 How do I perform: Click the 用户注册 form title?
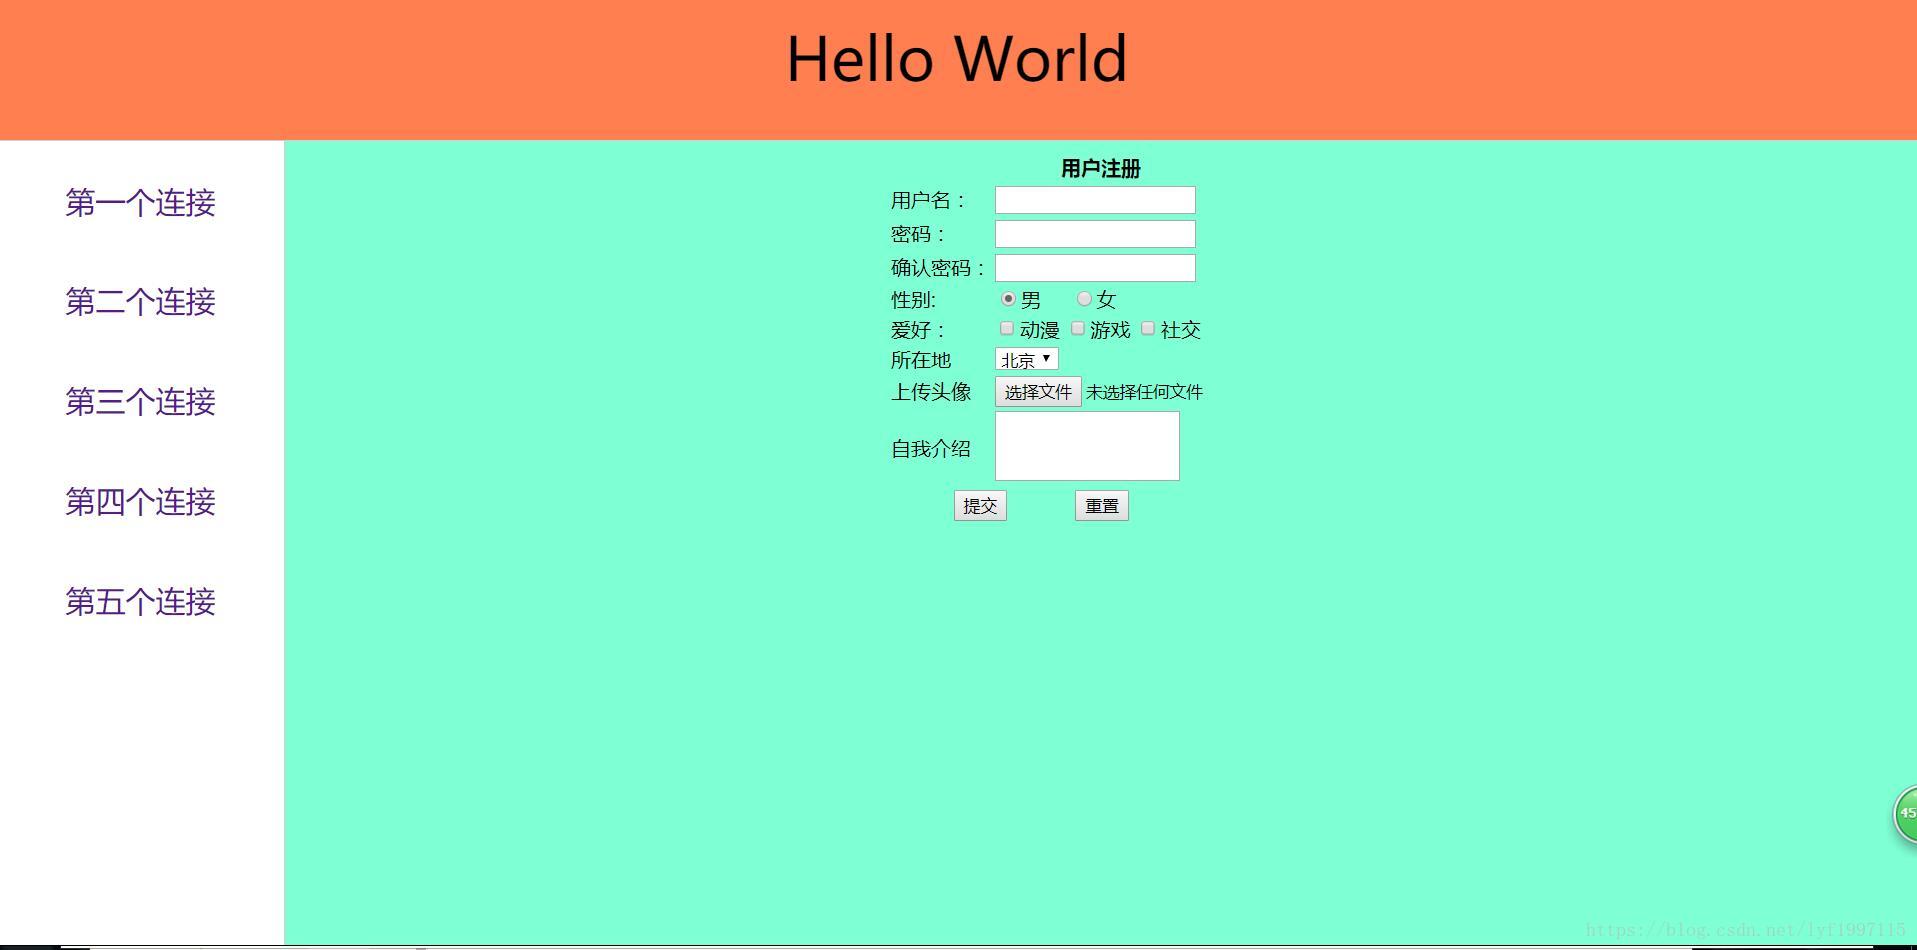click(x=1101, y=169)
